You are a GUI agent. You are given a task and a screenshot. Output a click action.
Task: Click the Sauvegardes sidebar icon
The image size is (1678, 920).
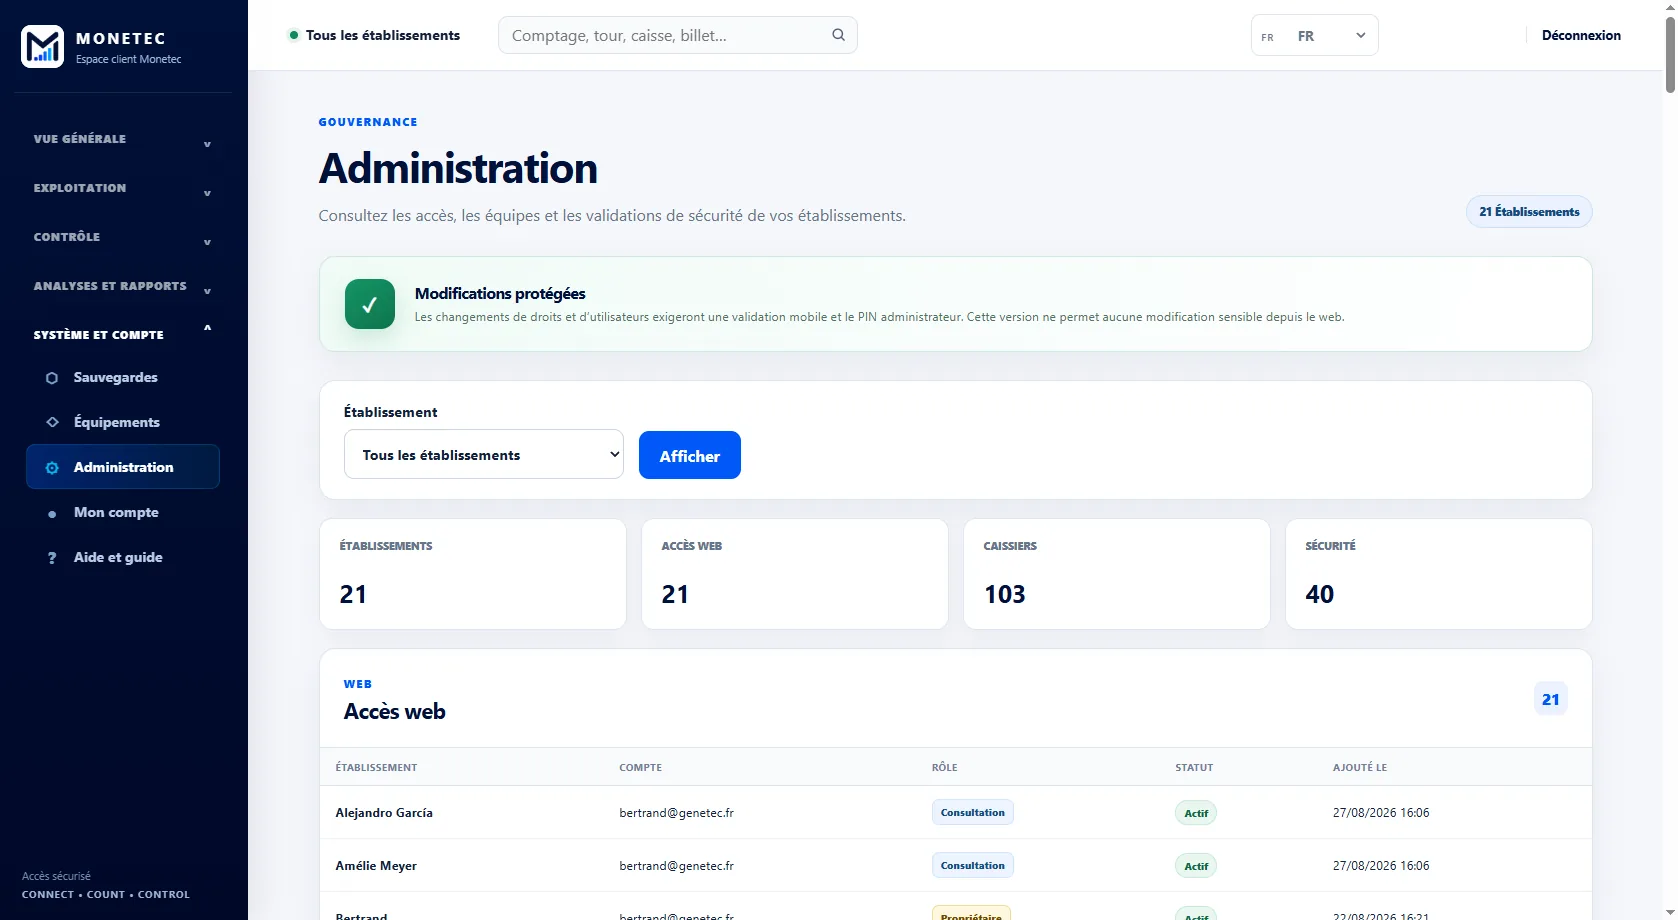pyautogui.click(x=52, y=378)
